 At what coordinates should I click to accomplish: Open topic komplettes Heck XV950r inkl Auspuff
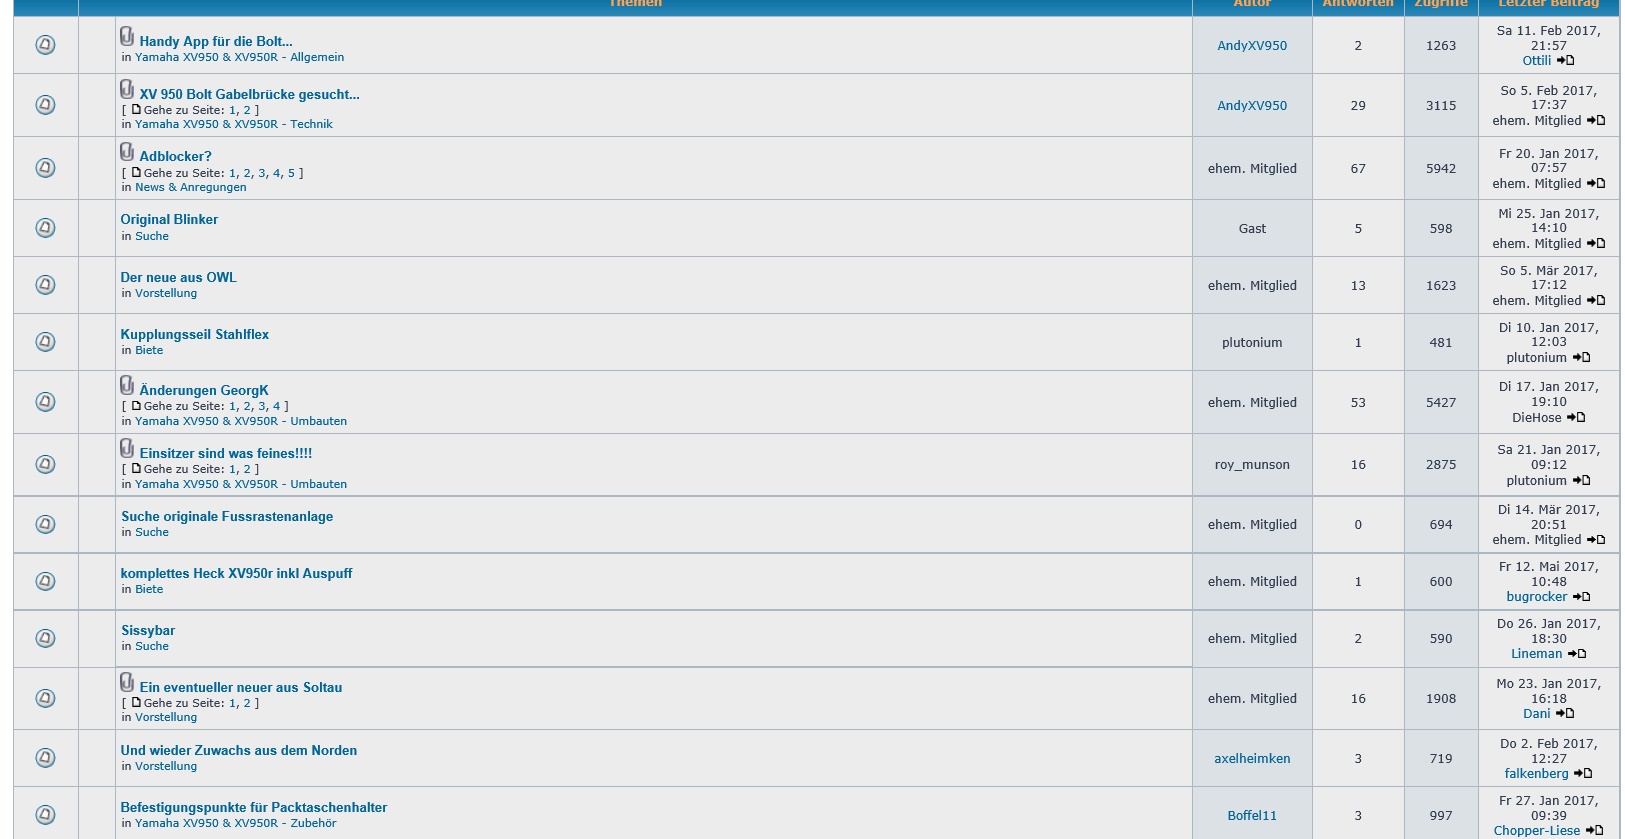[236, 573]
